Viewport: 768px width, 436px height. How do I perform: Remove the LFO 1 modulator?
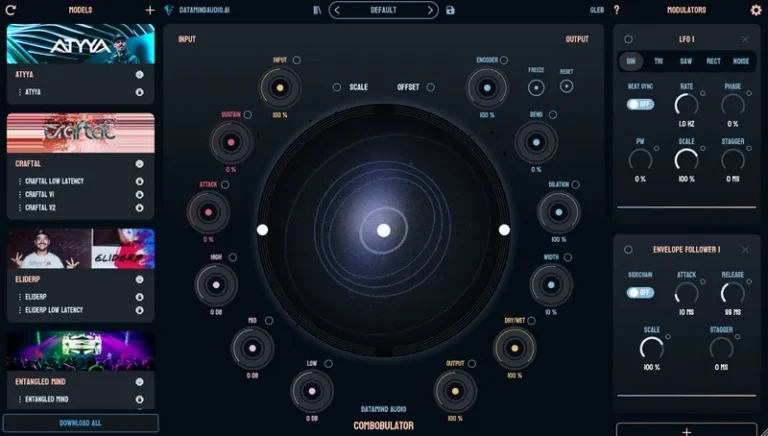[745, 39]
